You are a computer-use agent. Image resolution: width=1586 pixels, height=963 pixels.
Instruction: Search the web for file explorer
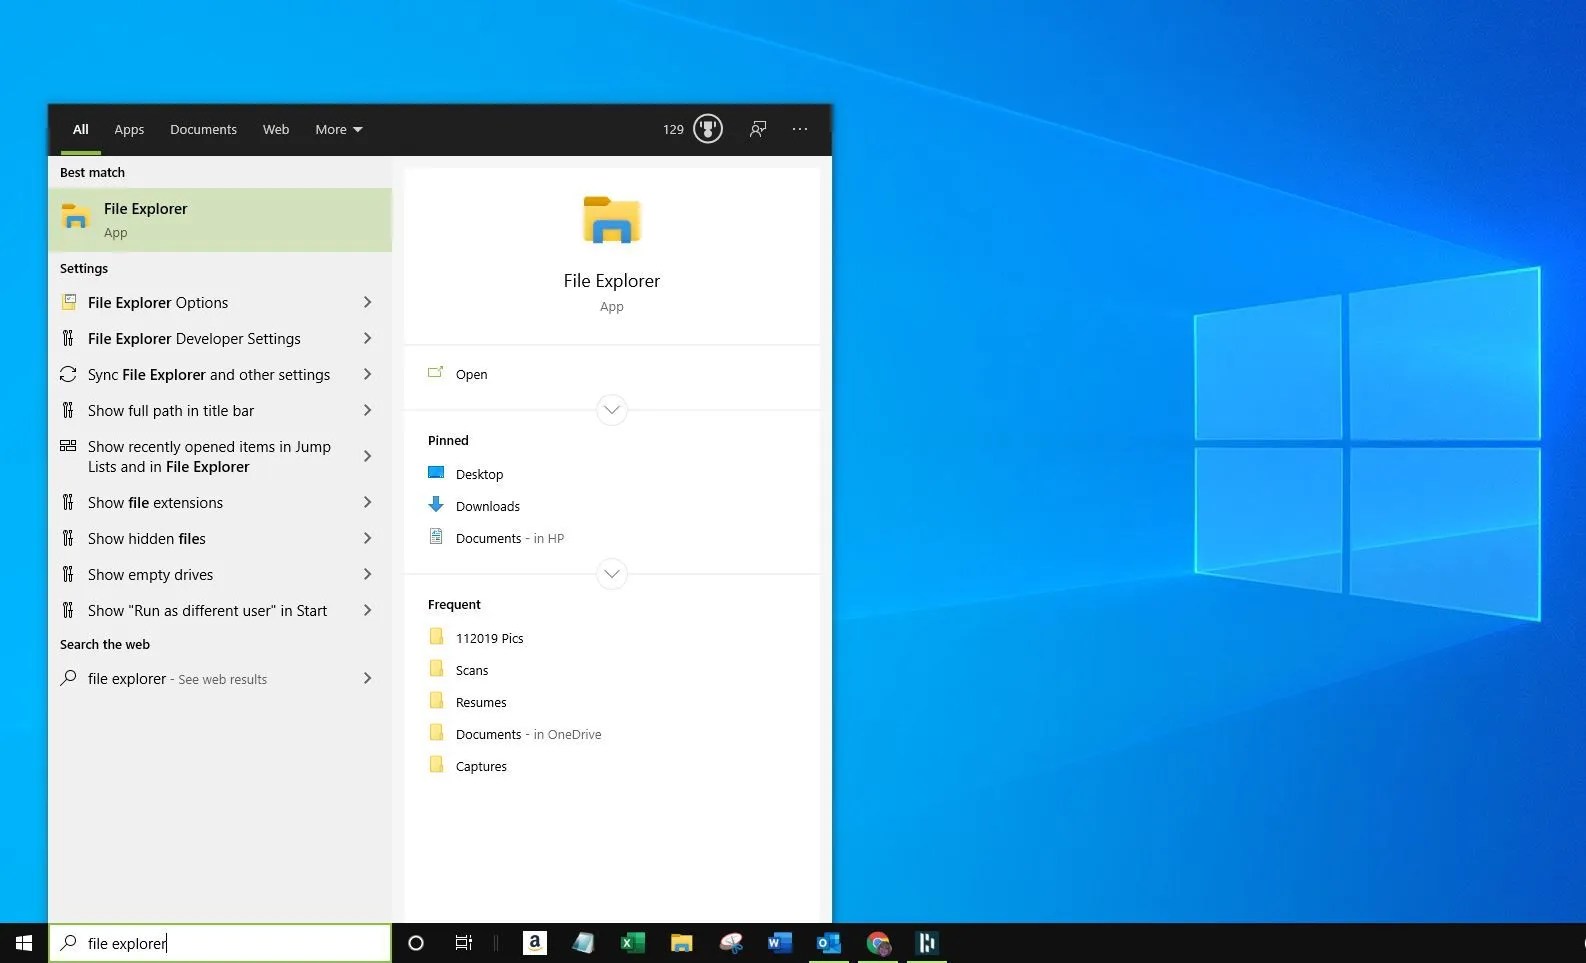[220, 678]
